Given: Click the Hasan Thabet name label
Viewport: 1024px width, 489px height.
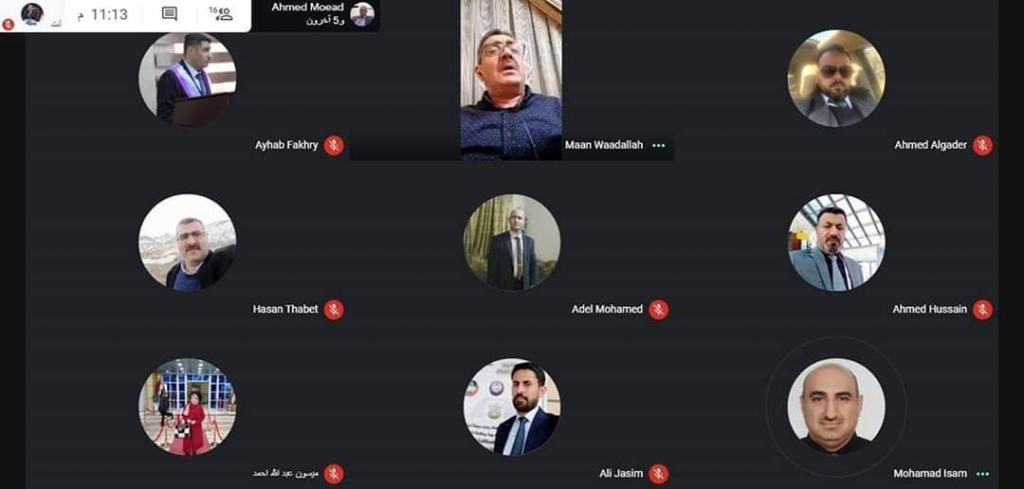Looking at the screenshot, I should click(285, 309).
